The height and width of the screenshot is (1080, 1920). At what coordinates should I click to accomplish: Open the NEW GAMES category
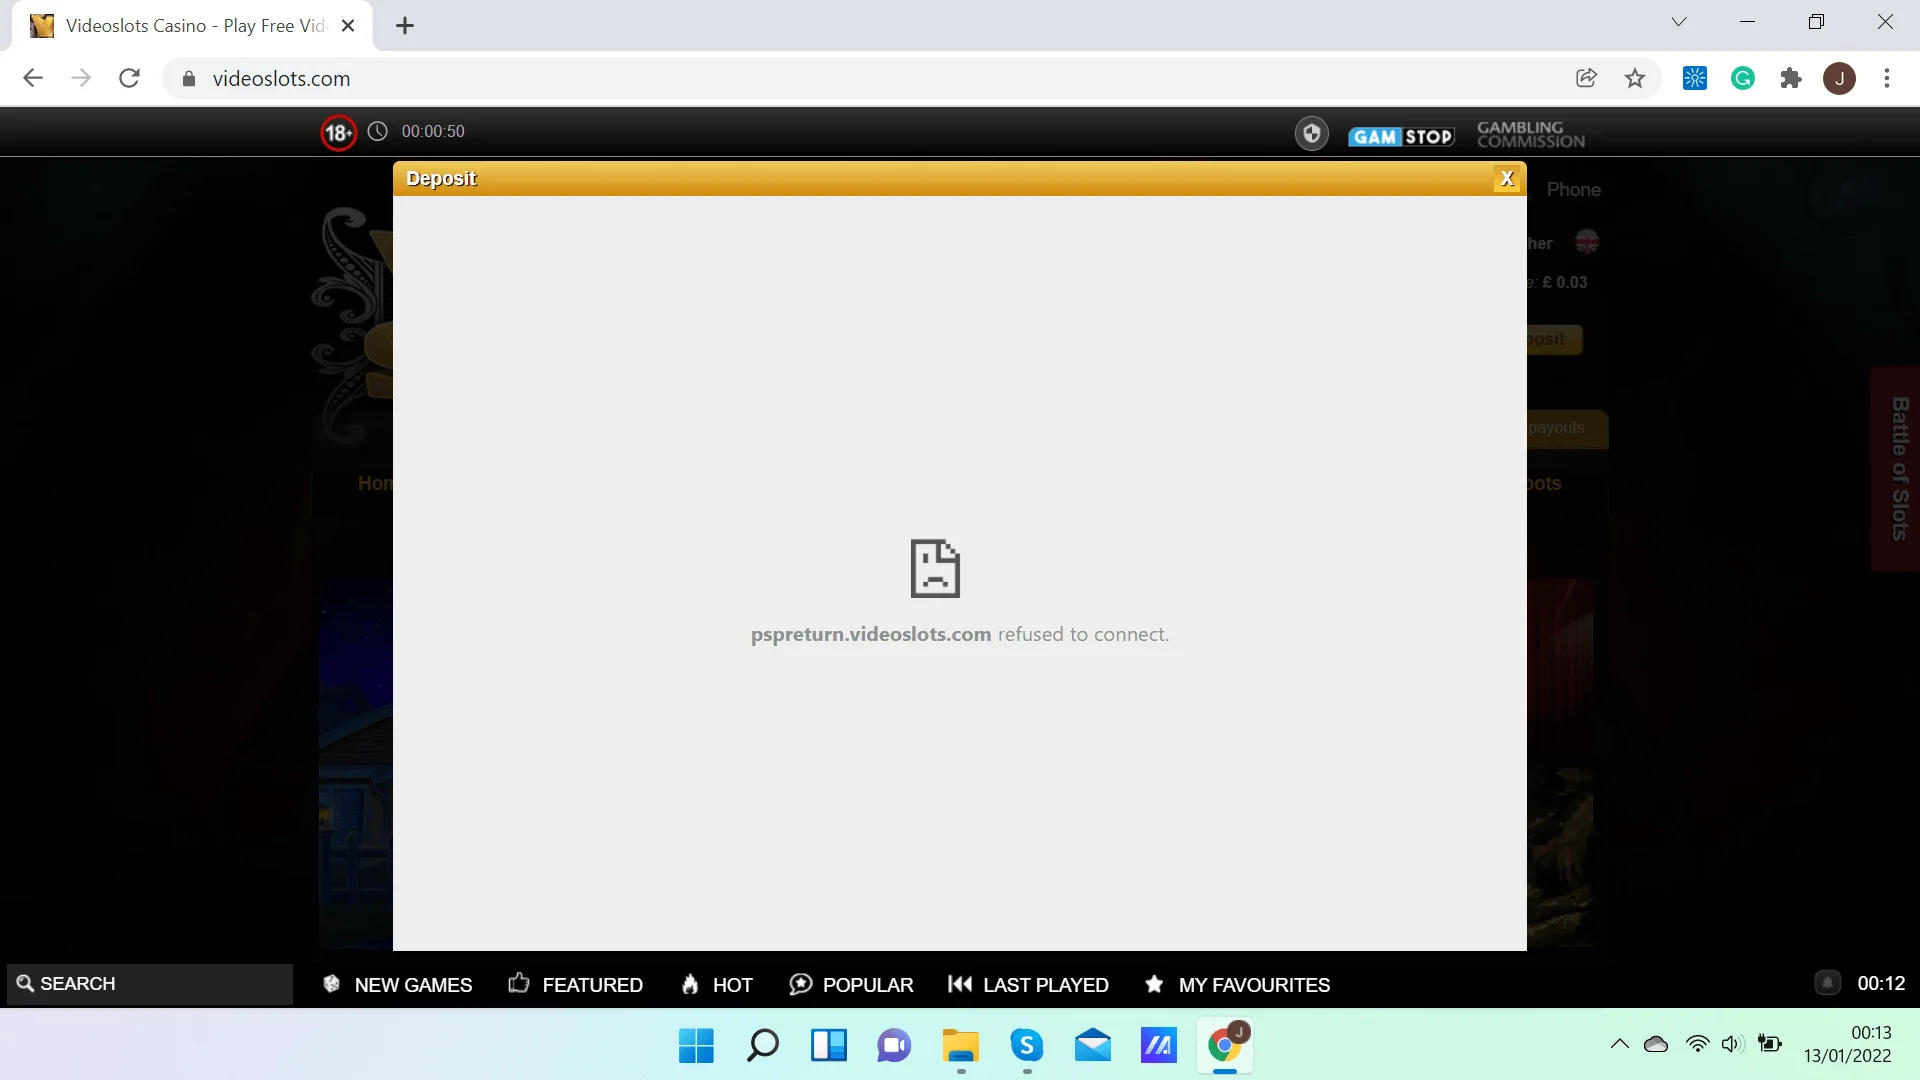coord(397,985)
